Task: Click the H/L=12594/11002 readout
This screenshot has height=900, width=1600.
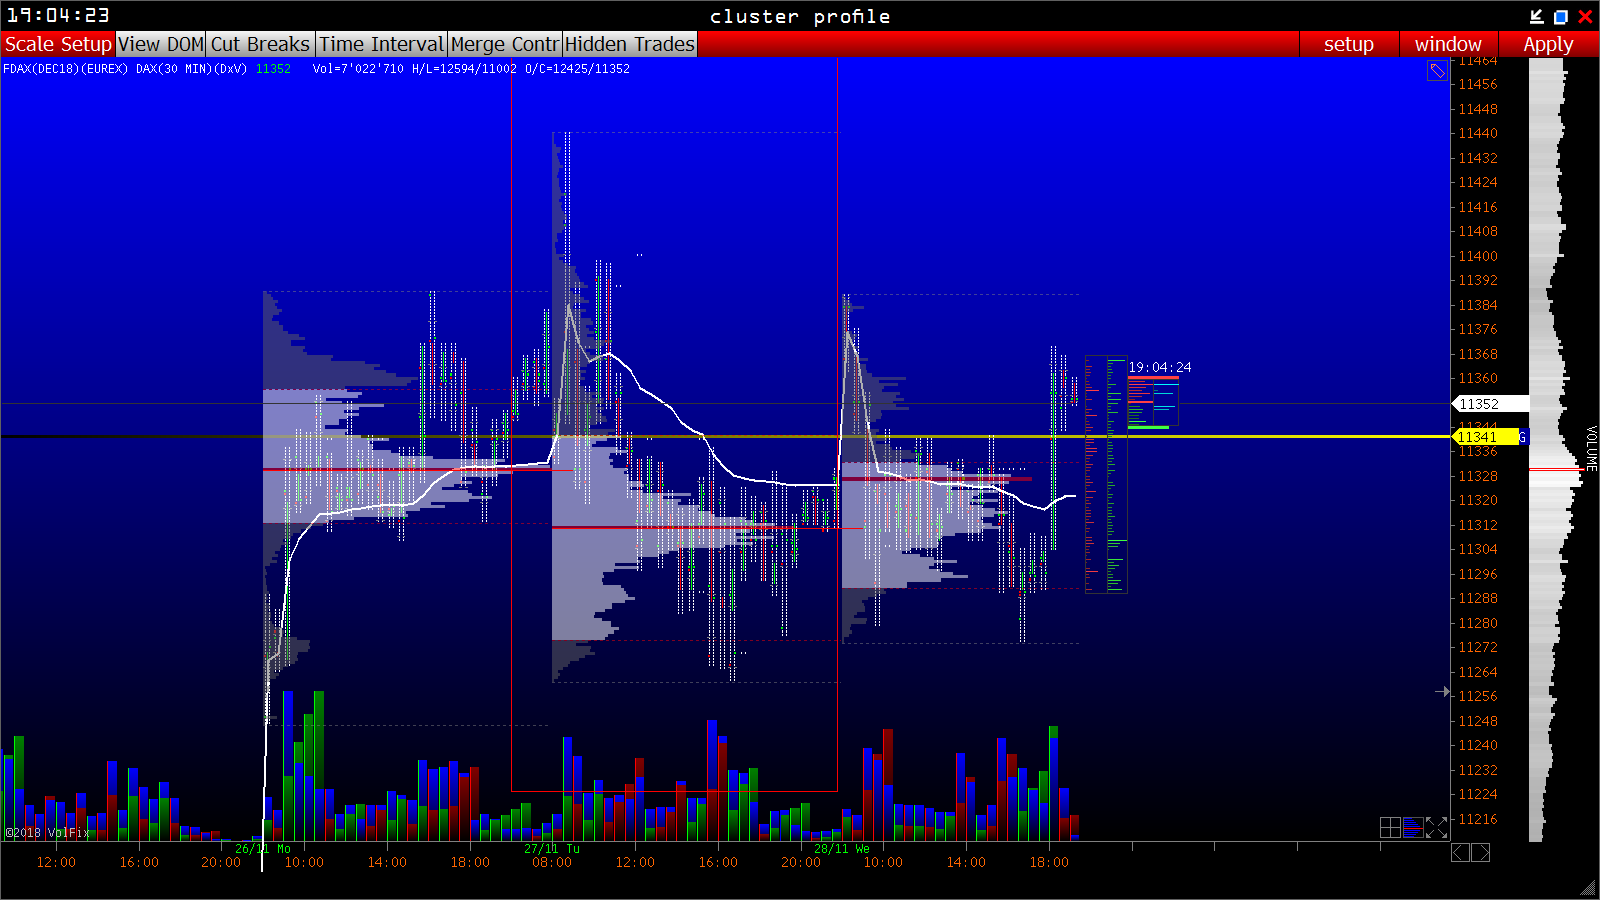Action: click(464, 69)
